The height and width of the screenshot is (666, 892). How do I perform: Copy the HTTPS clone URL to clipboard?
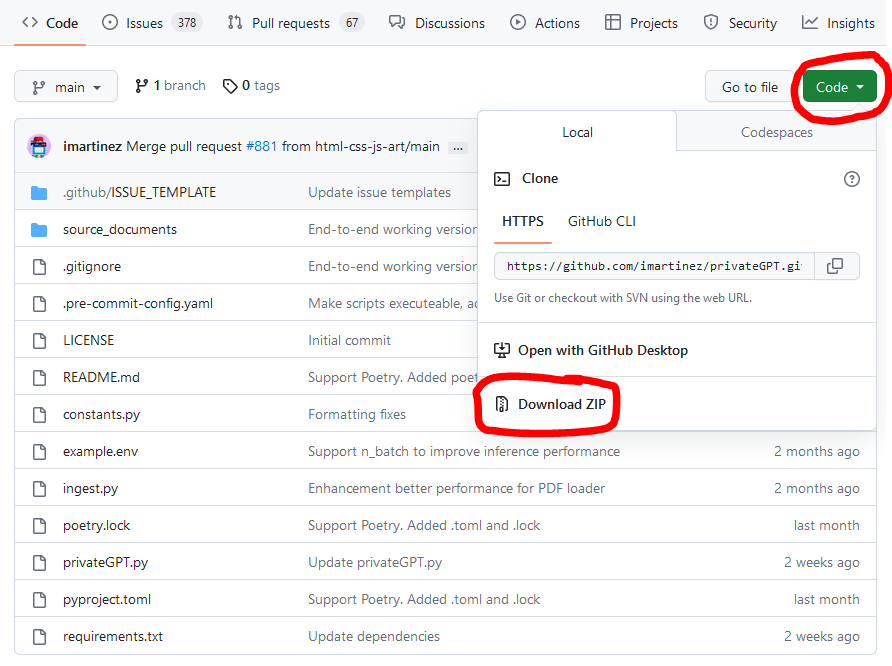coord(835,266)
